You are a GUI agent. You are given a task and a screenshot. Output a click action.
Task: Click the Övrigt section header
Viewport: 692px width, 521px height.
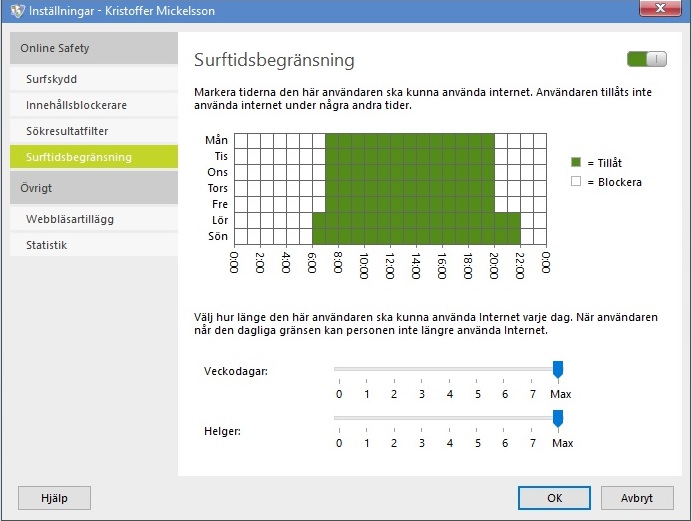click(x=36, y=188)
